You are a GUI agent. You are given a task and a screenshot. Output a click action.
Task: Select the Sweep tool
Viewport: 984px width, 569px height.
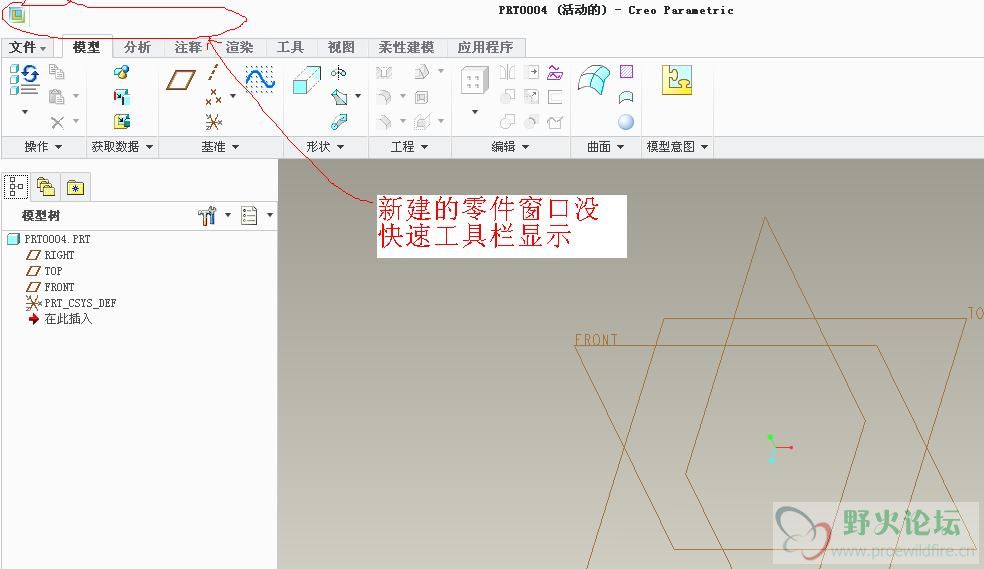pyautogui.click(x=340, y=97)
